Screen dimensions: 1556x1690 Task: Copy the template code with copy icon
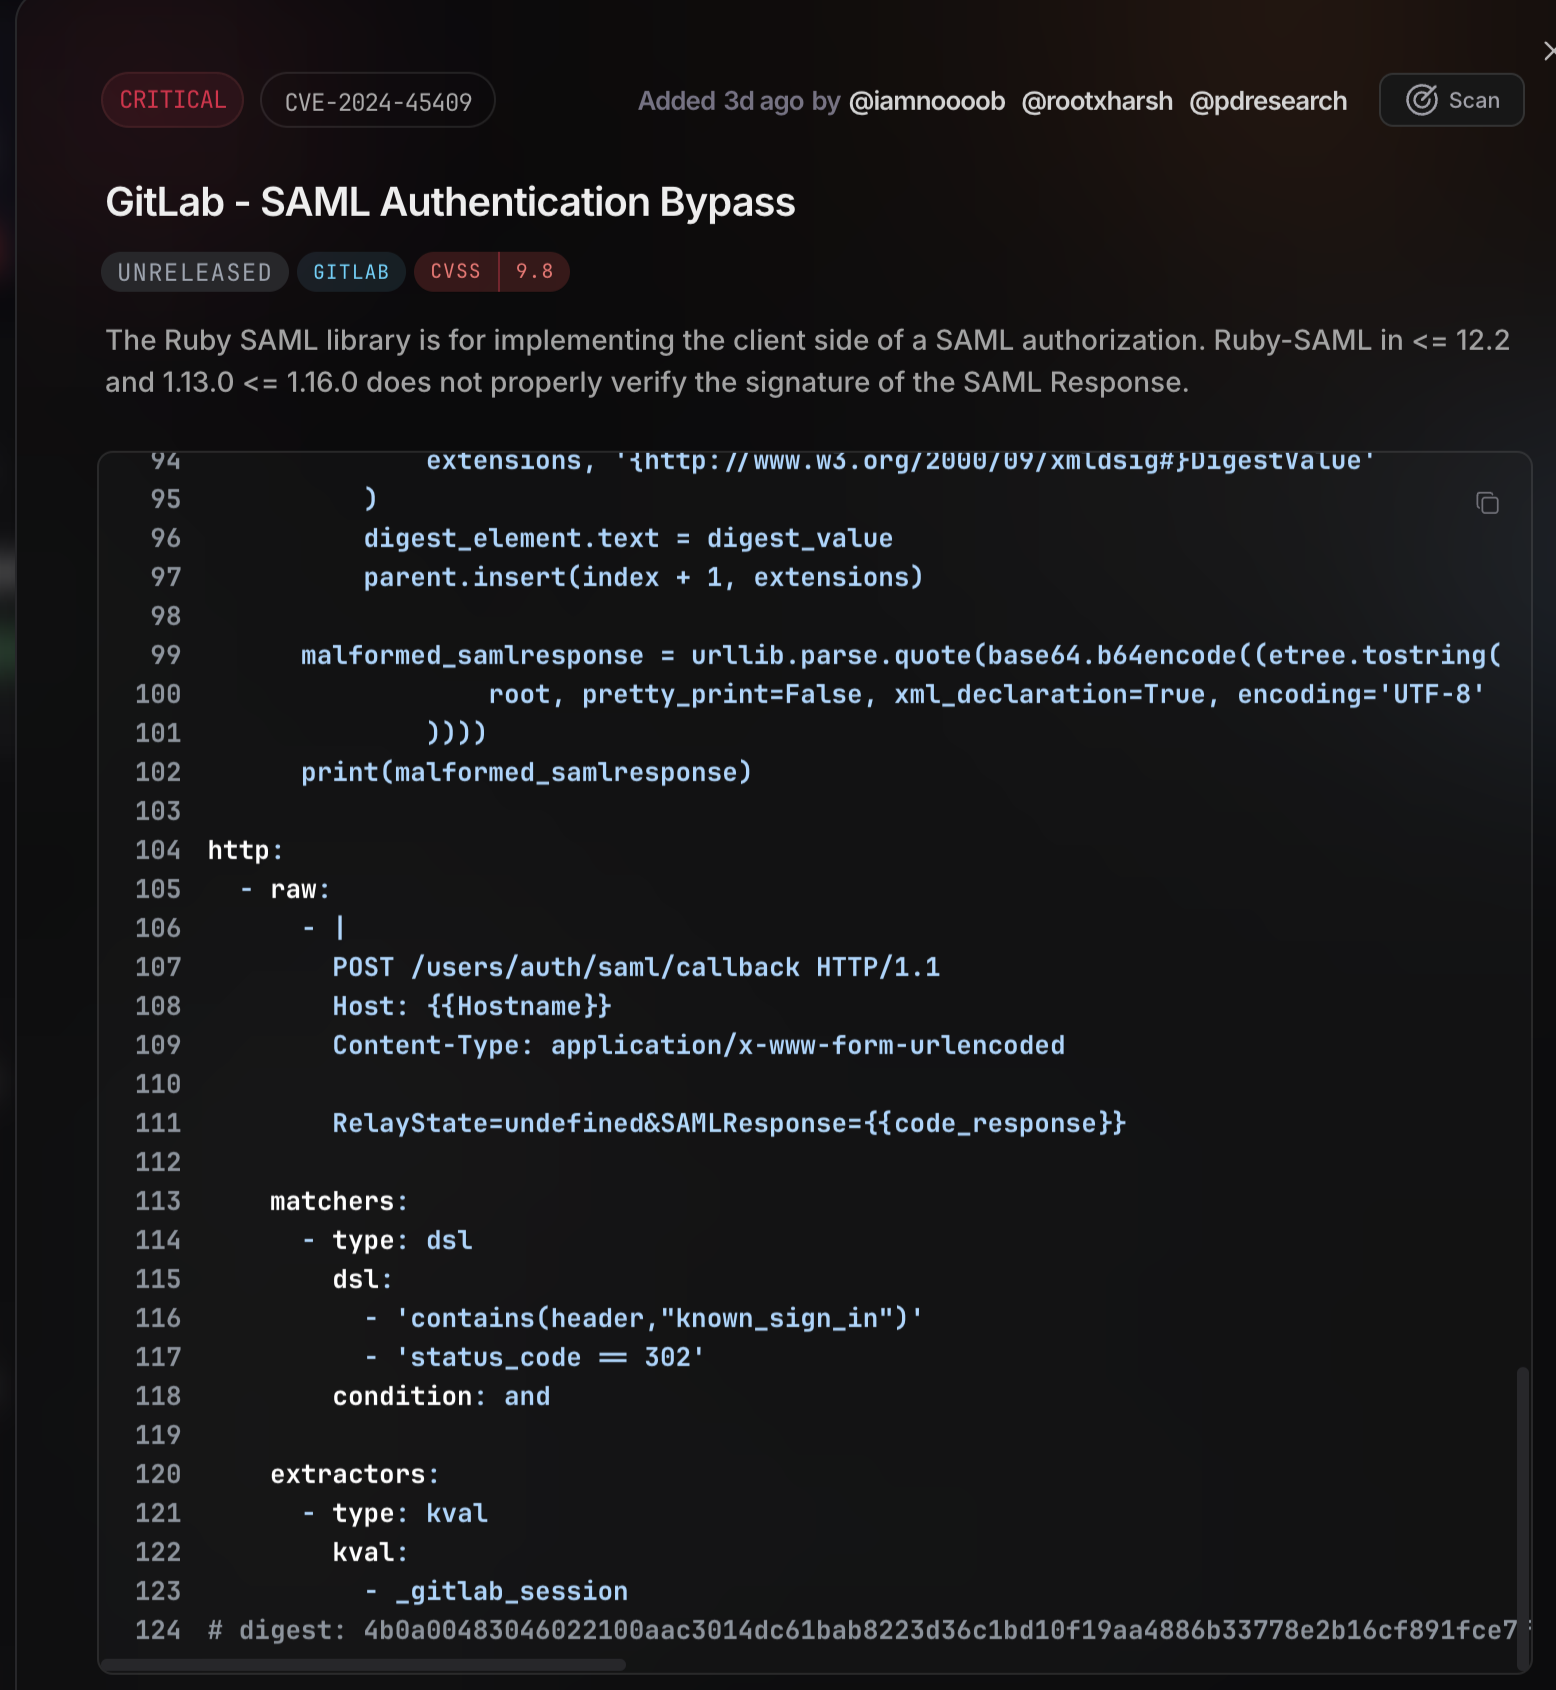coord(1487,503)
